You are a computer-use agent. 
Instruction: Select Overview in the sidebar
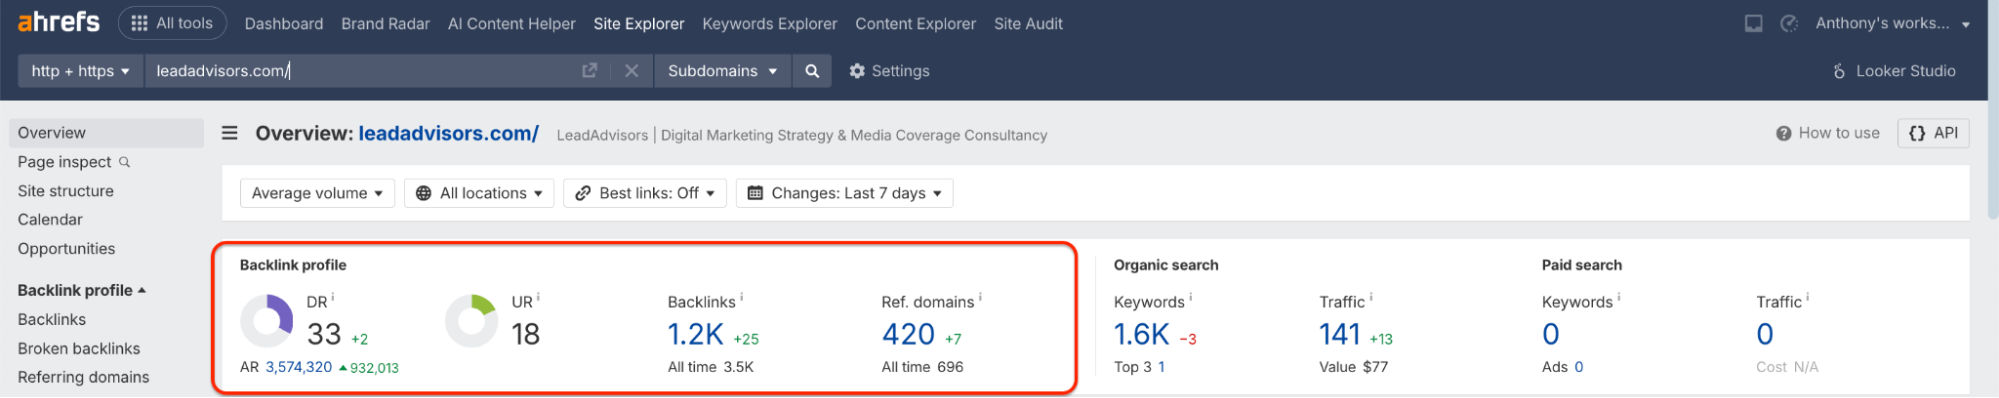pos(106,133)
